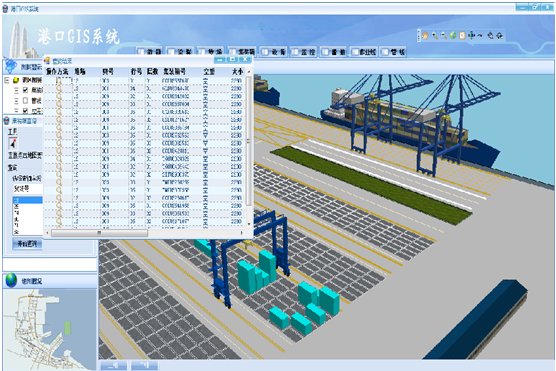556x371 pixels.
Task: Collapse the root node of the layer tree
Action: pos(7,80)
